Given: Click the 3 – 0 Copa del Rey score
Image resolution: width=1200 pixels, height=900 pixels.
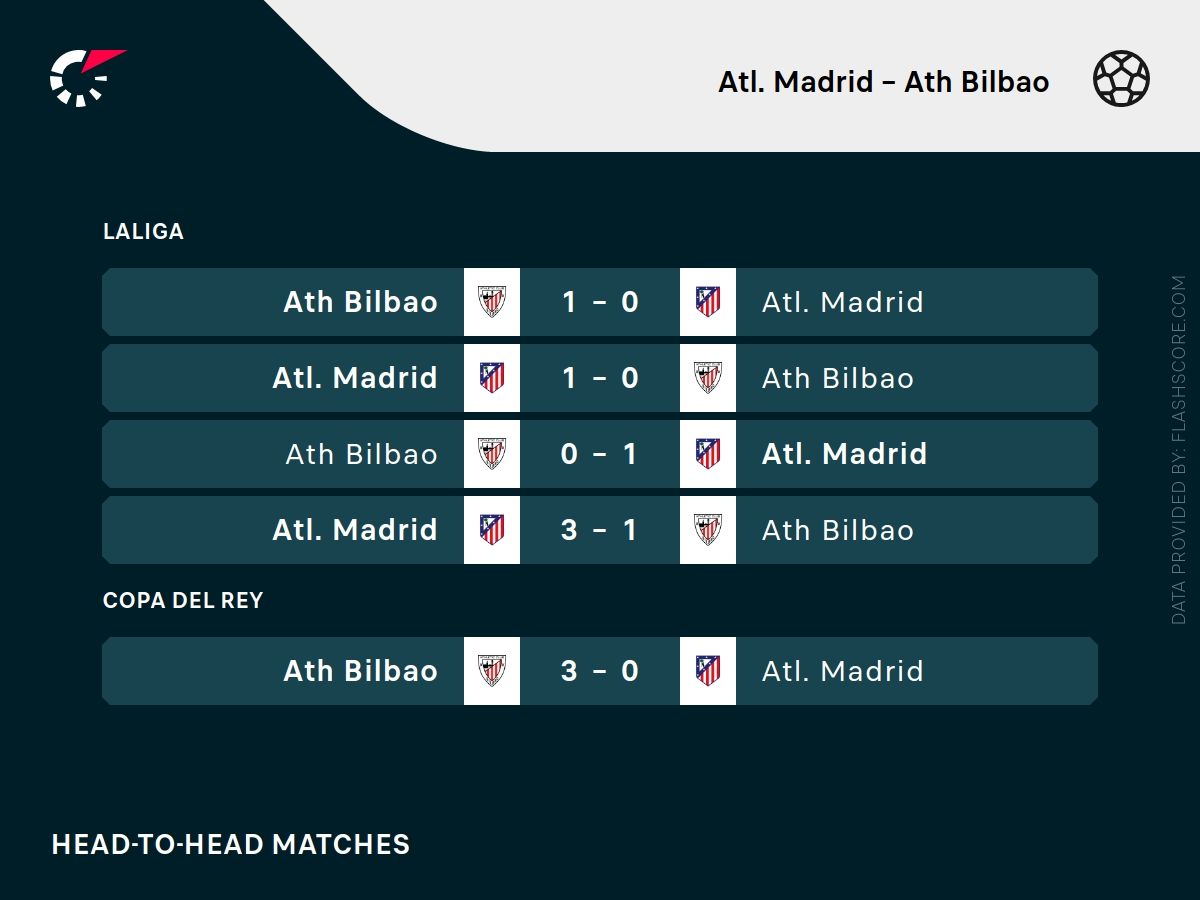Looking at the screenshot, I should tap(600, 671).
